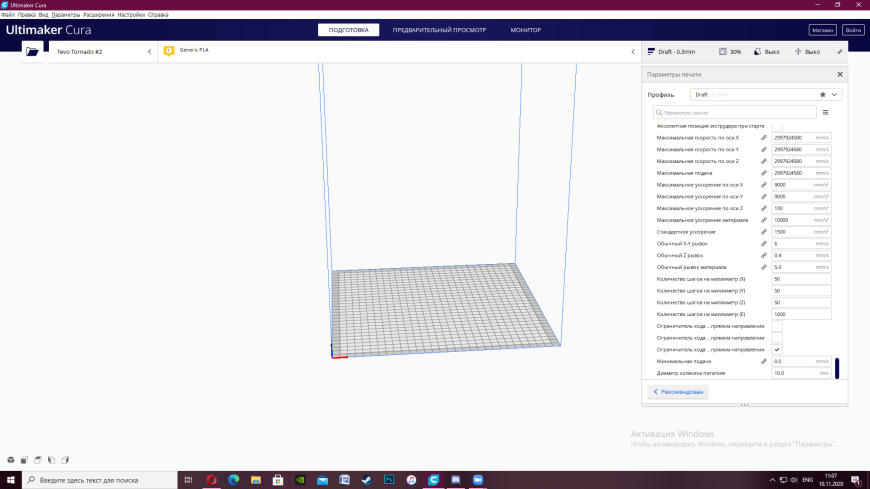Open the Вид menu
Screen dimensions: 870x489
tap(43, 14)
